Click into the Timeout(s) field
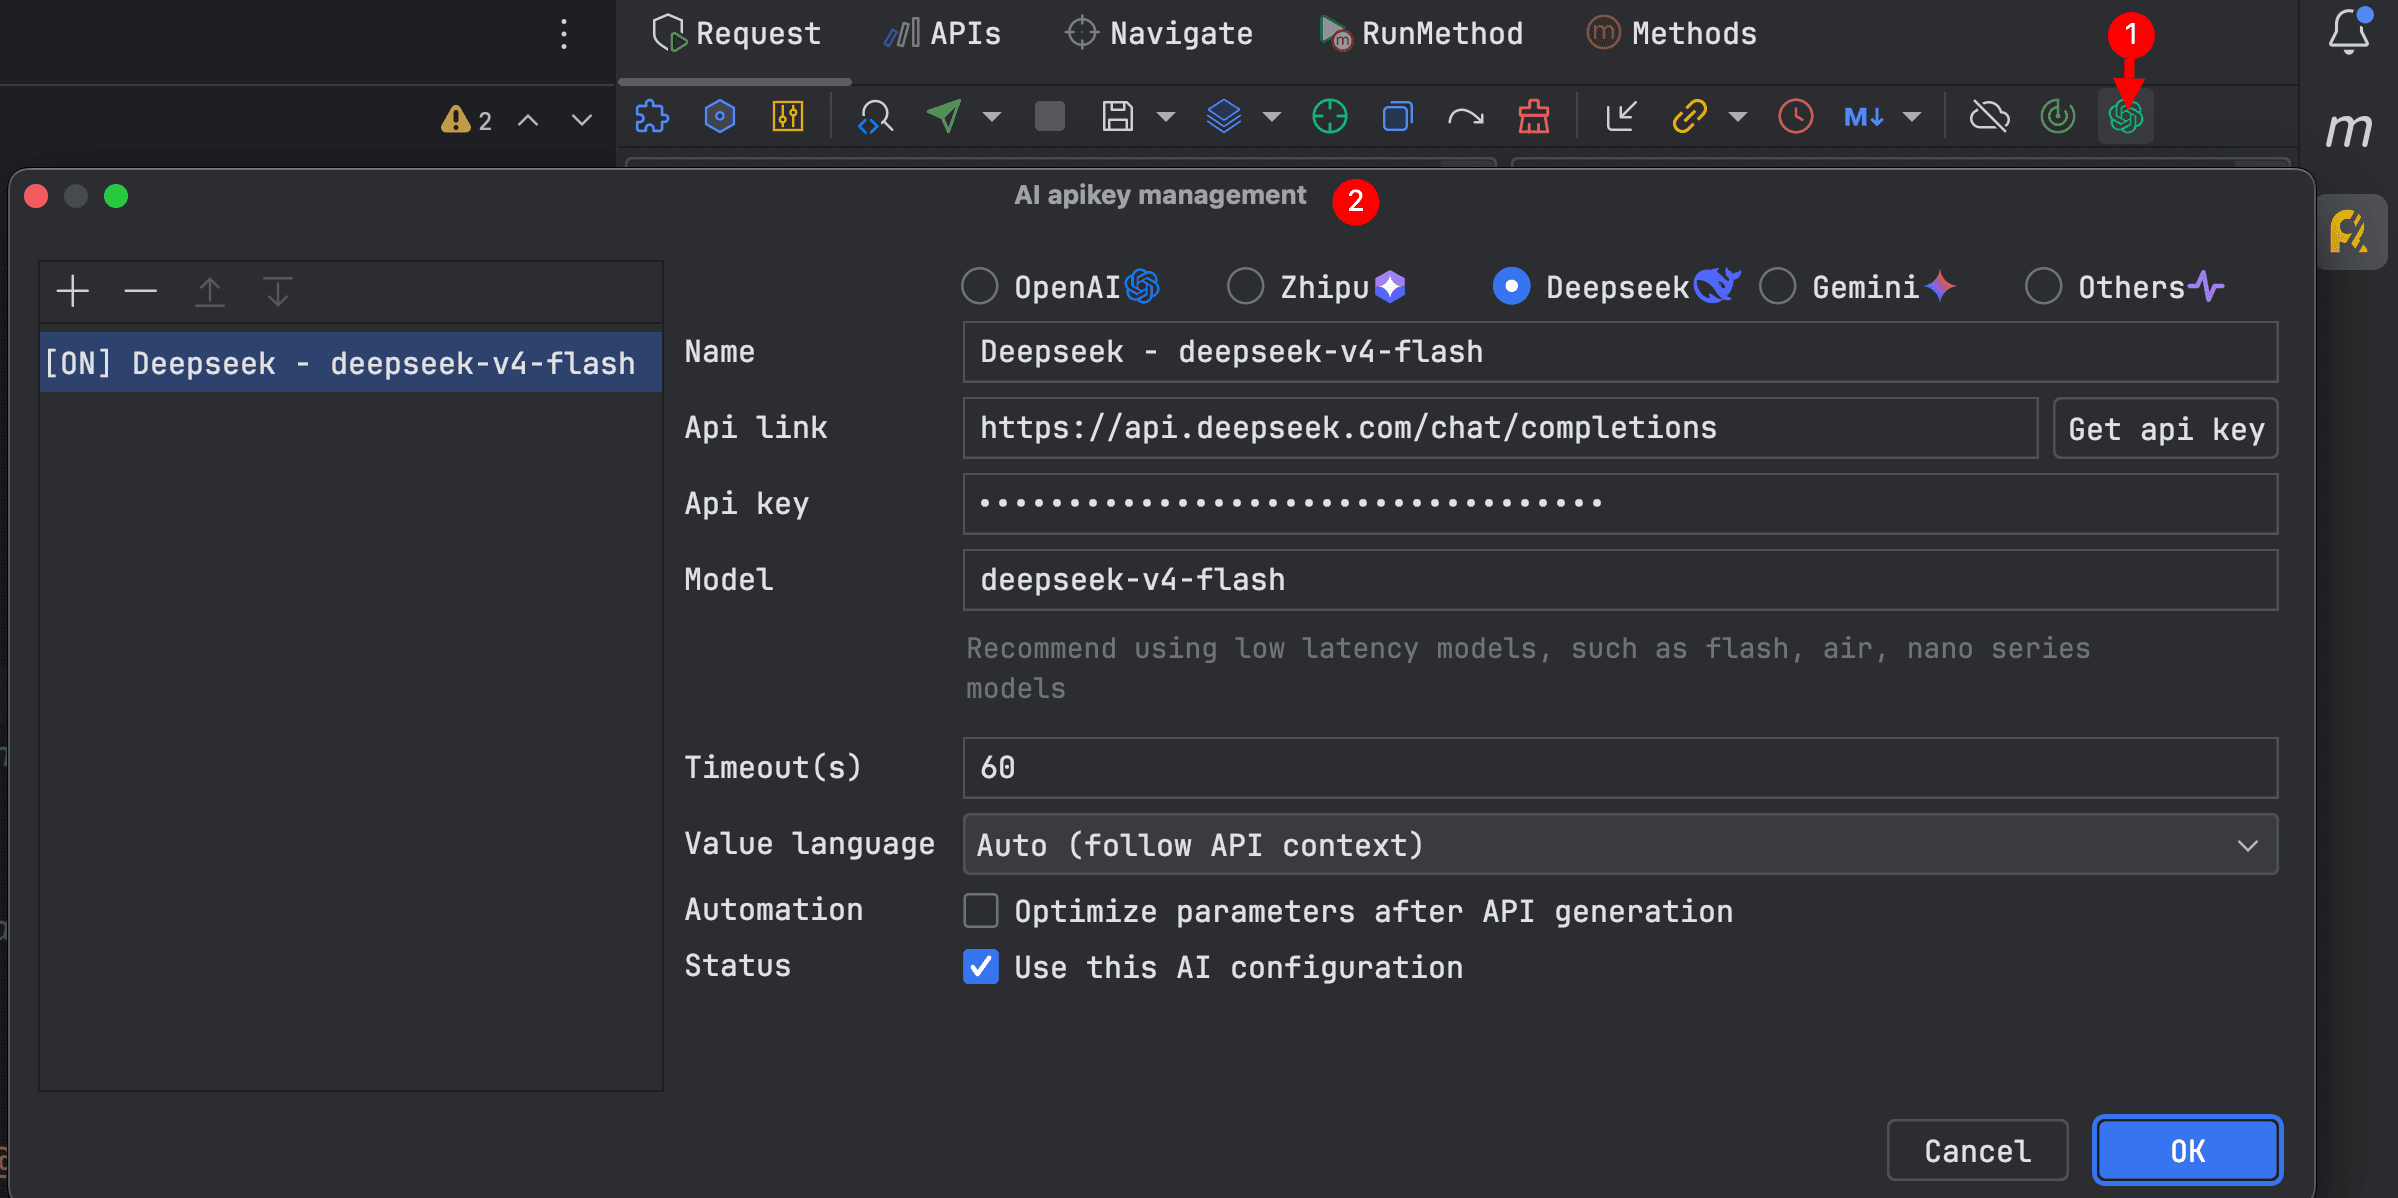Image resolution: width=2398 pixels, height=1198 pixels. click(1620, 768)
